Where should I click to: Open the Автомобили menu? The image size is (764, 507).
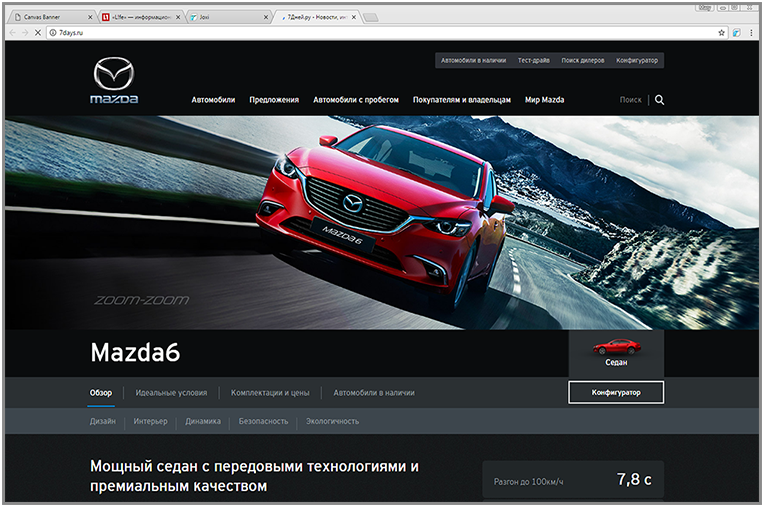pyautogui.click(x=213, y=100)
